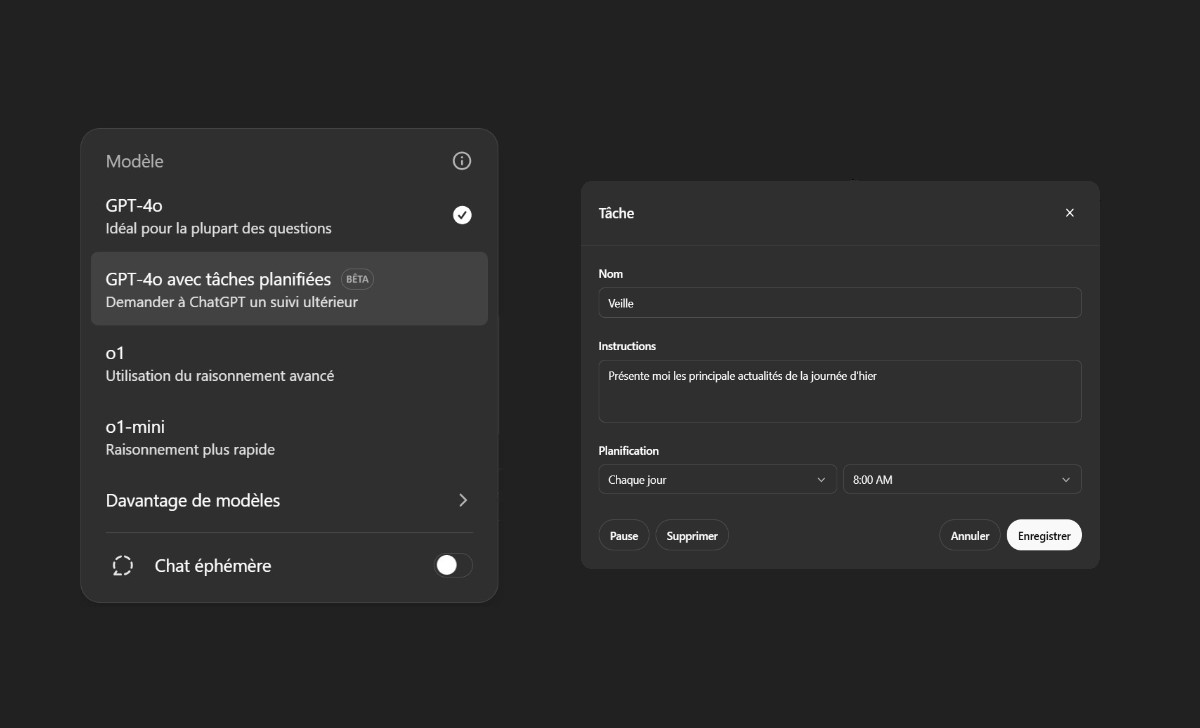The image size is (1200, 728).
Task: Choose the o1-mini model
Action: [289, 437]
